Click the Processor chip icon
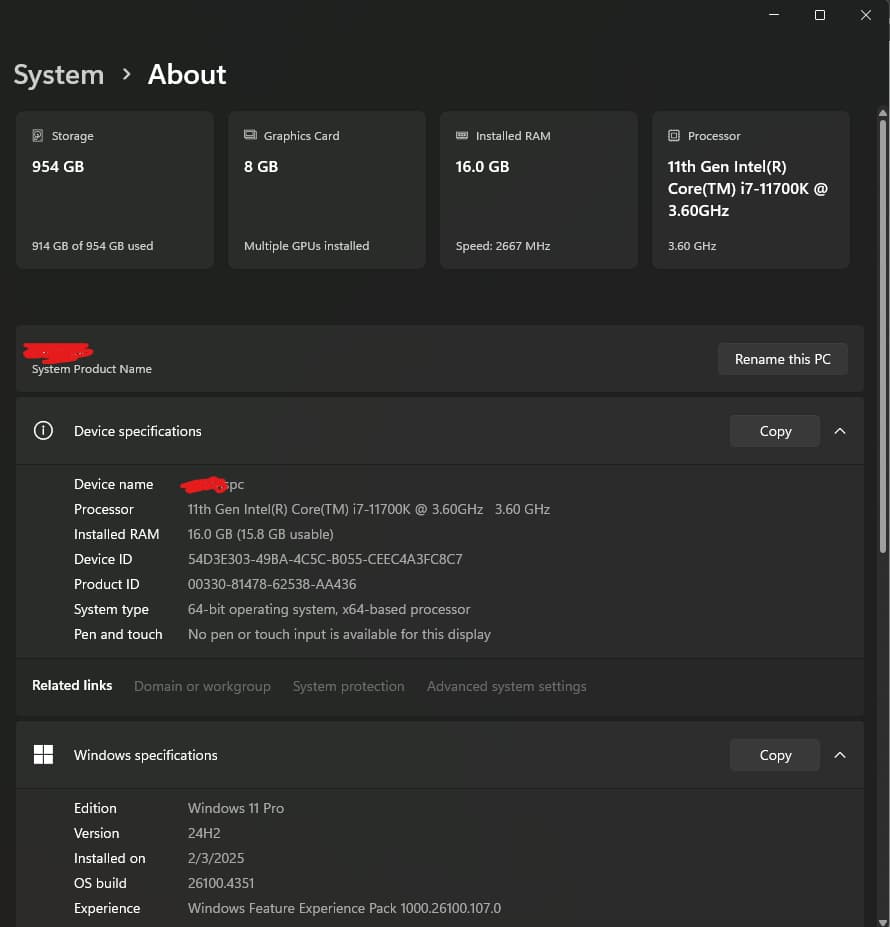Screen dimensions: 890x927 [x=674, y=135]
